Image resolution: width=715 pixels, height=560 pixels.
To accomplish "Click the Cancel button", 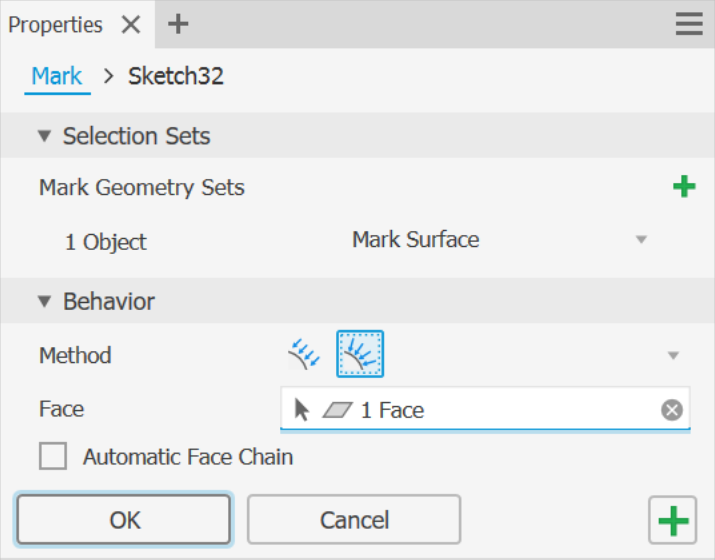I will [x=354, y=519].
